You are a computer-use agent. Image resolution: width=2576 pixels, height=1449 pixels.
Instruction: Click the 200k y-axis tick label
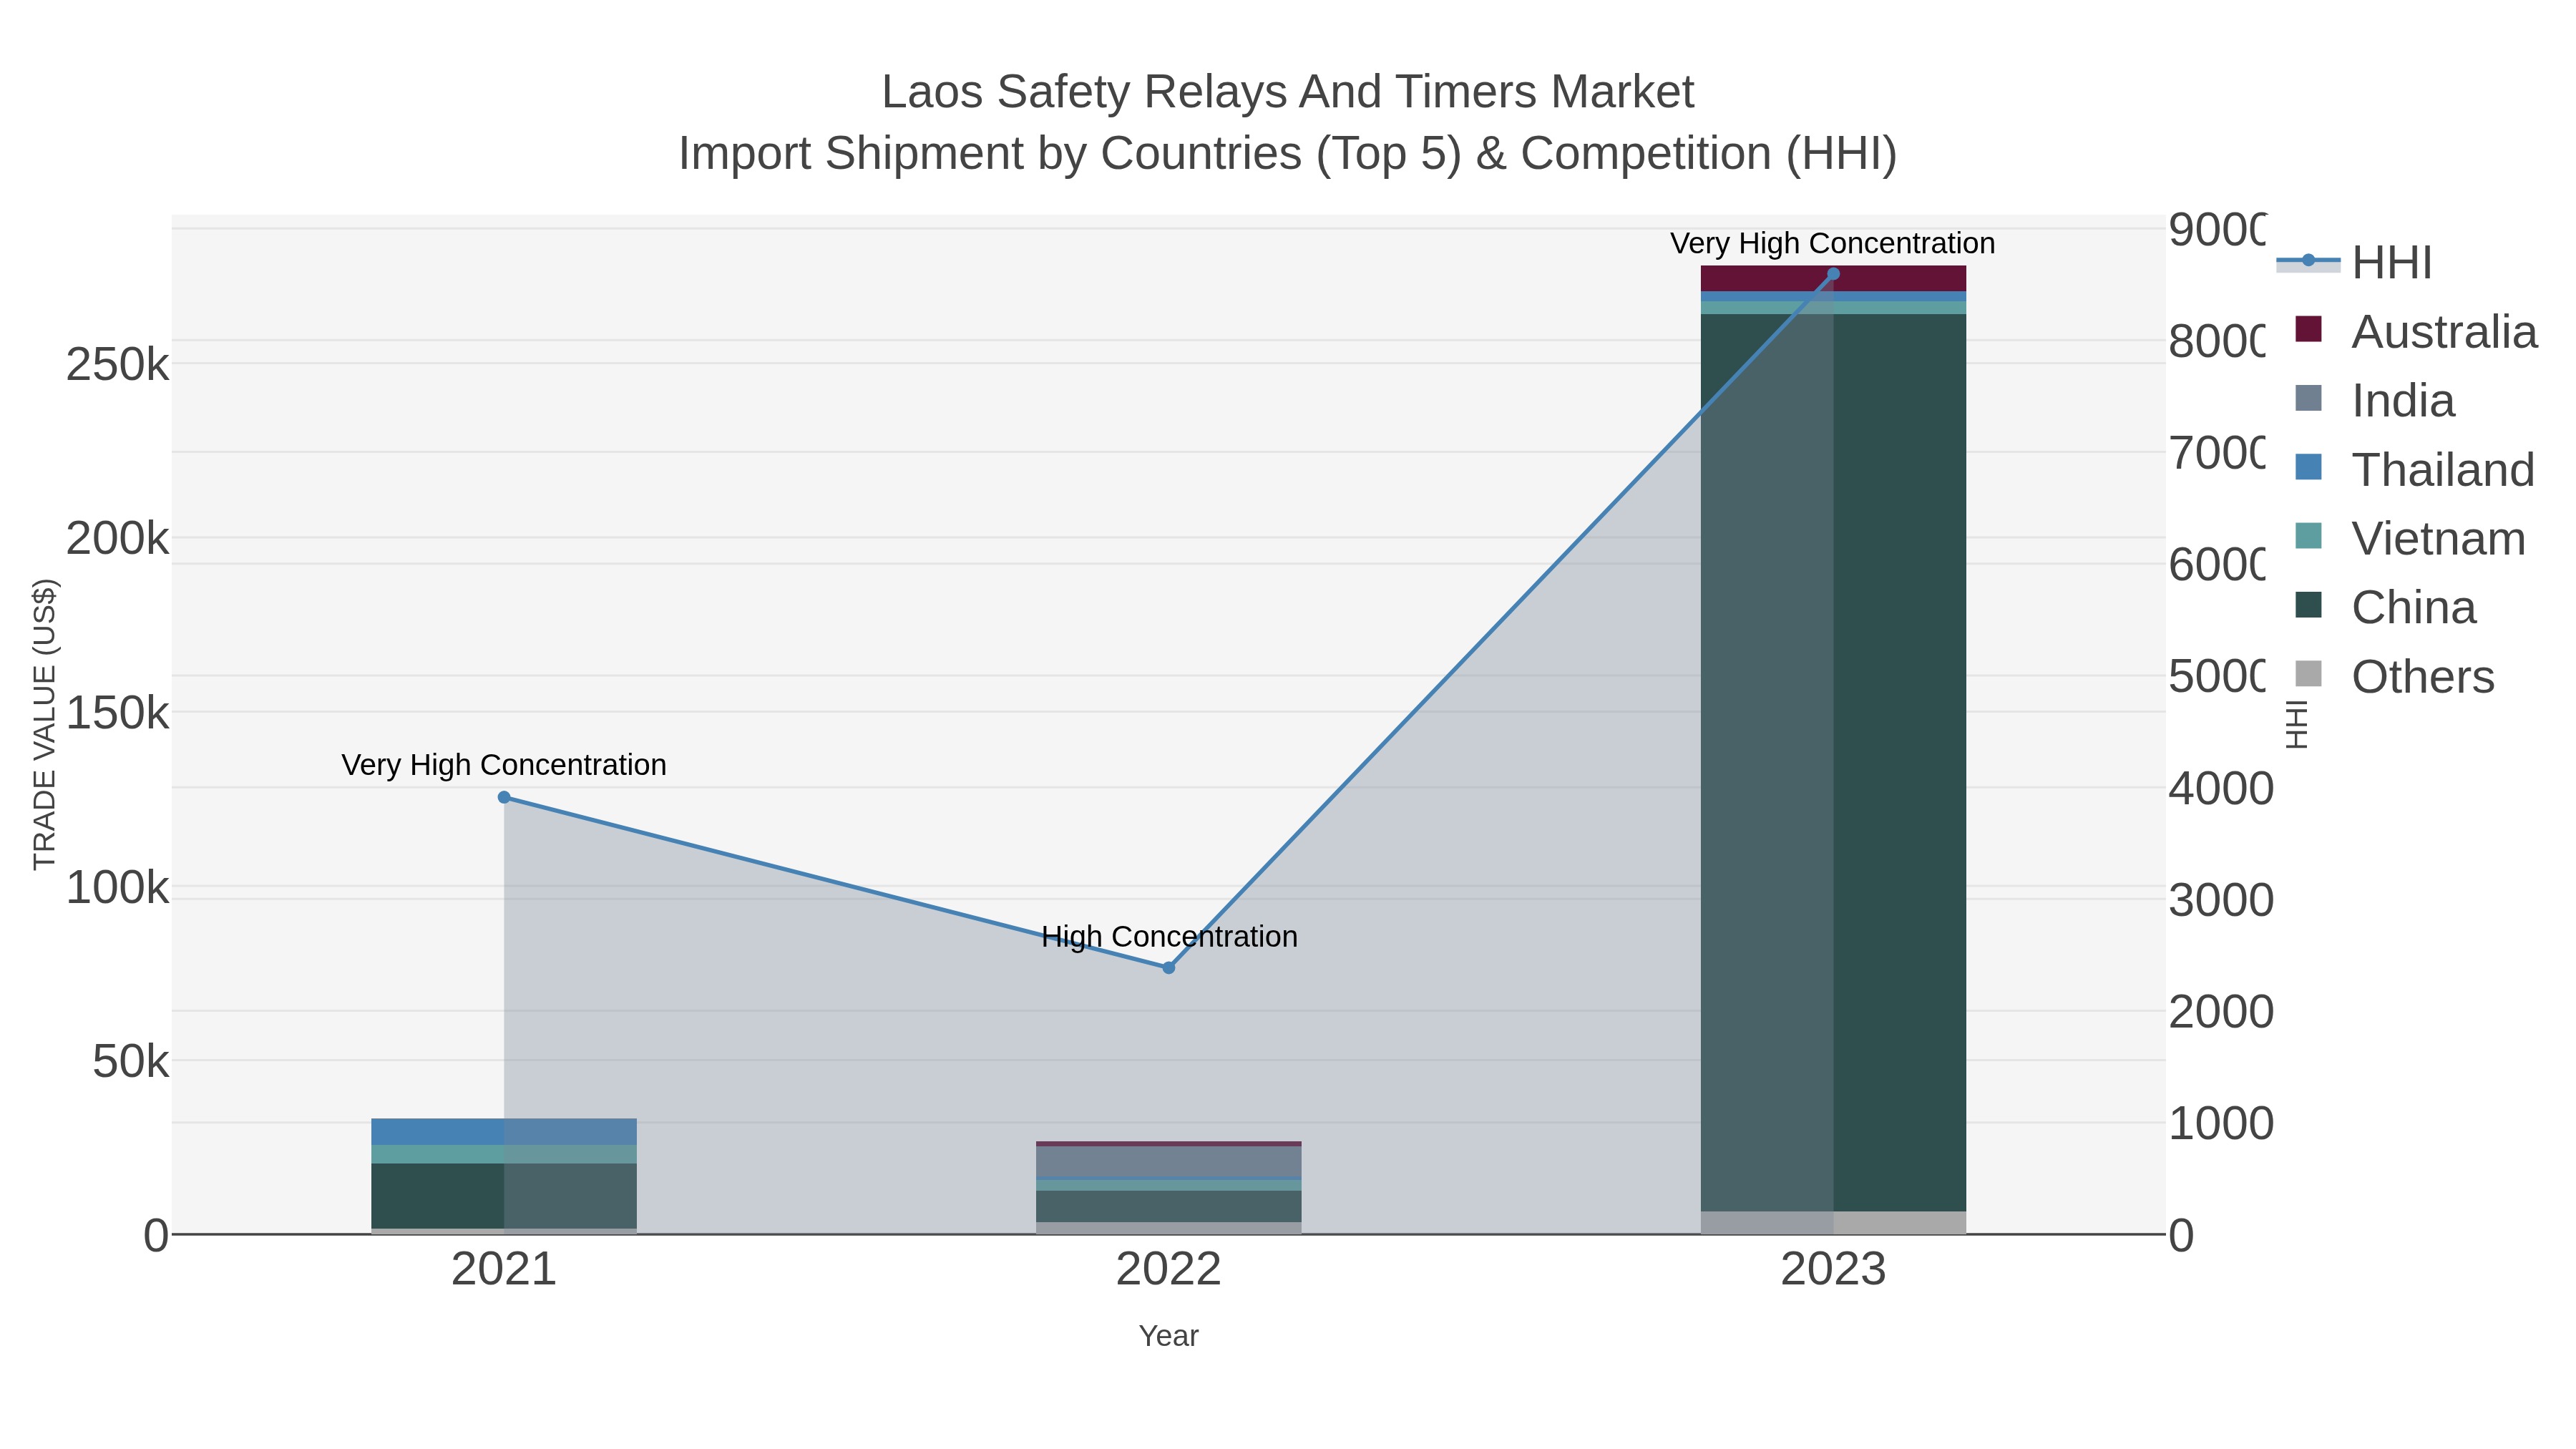pyautogui.click(x=117, y=539)
